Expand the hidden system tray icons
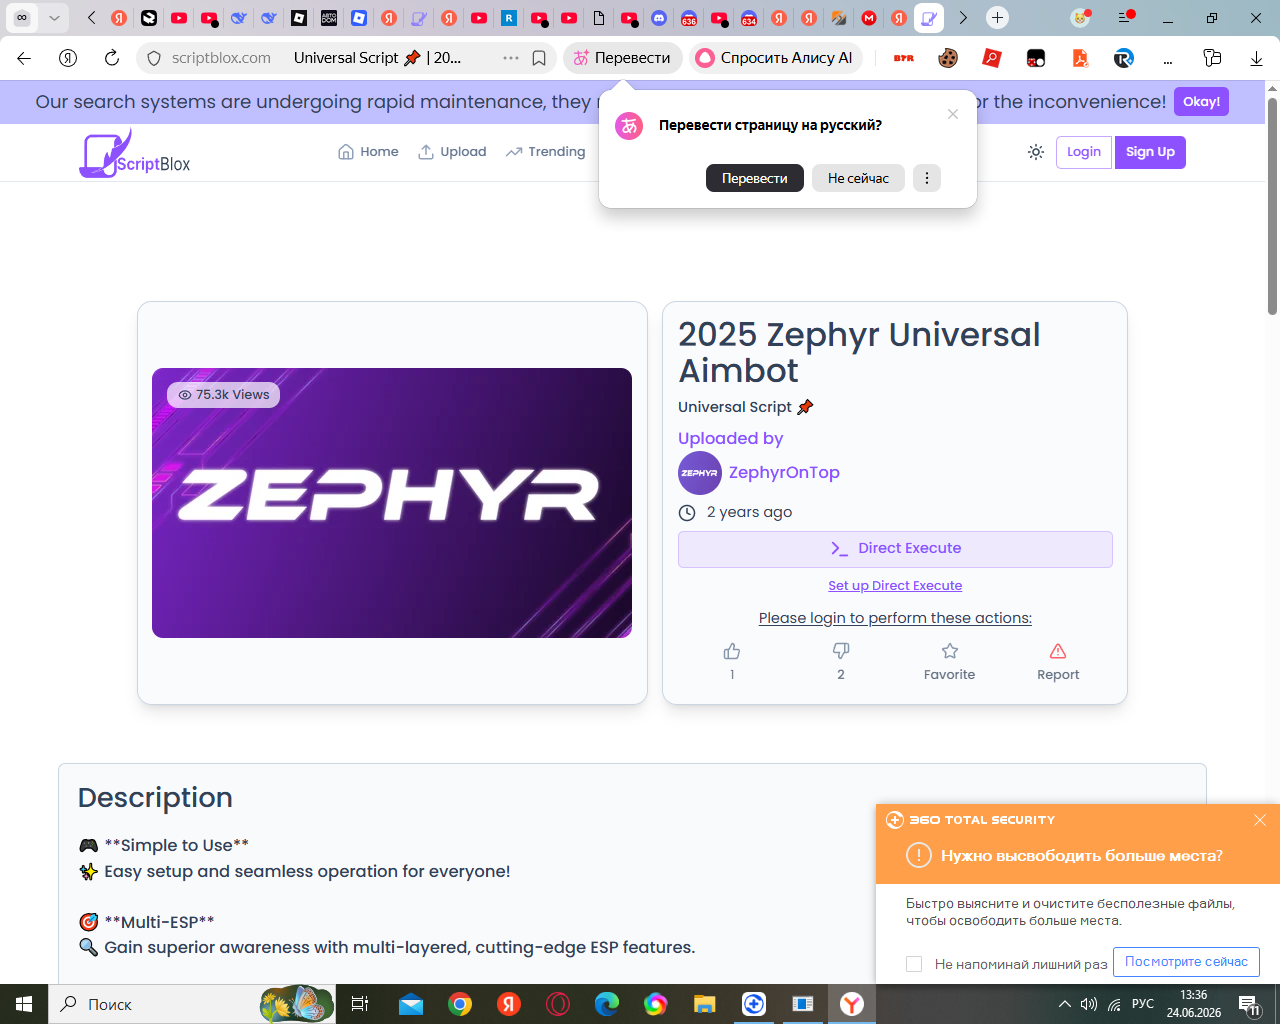The height and width of the screenshot is (1024, 1280). (x=1064, y=1004)
